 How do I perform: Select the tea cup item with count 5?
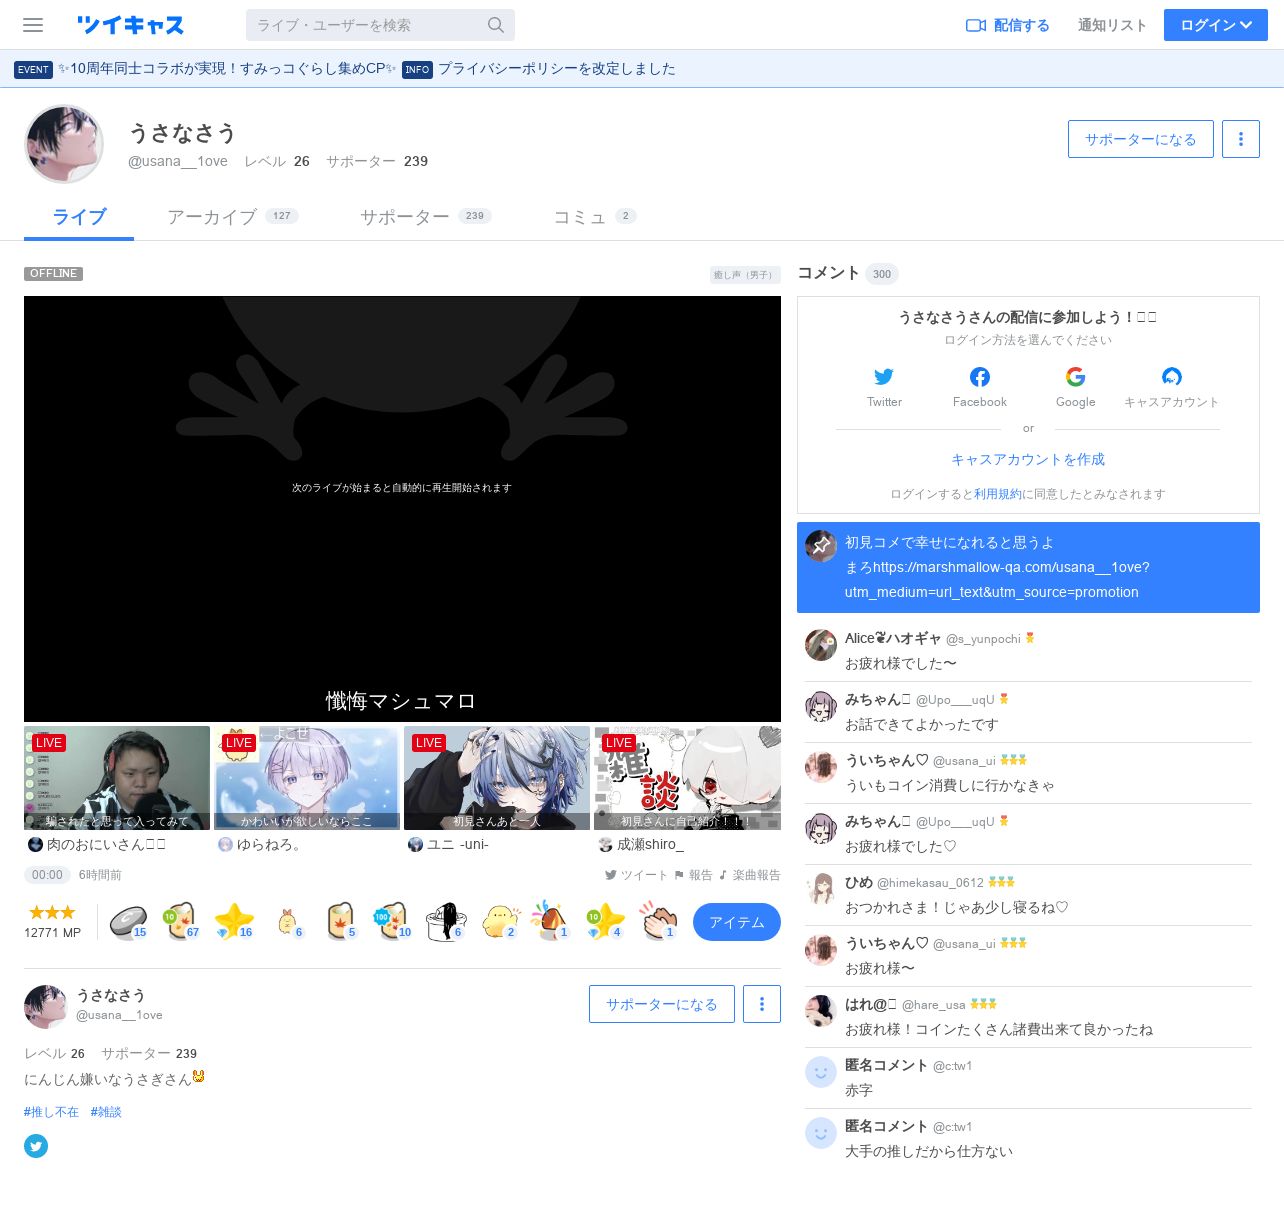(340, 921)
